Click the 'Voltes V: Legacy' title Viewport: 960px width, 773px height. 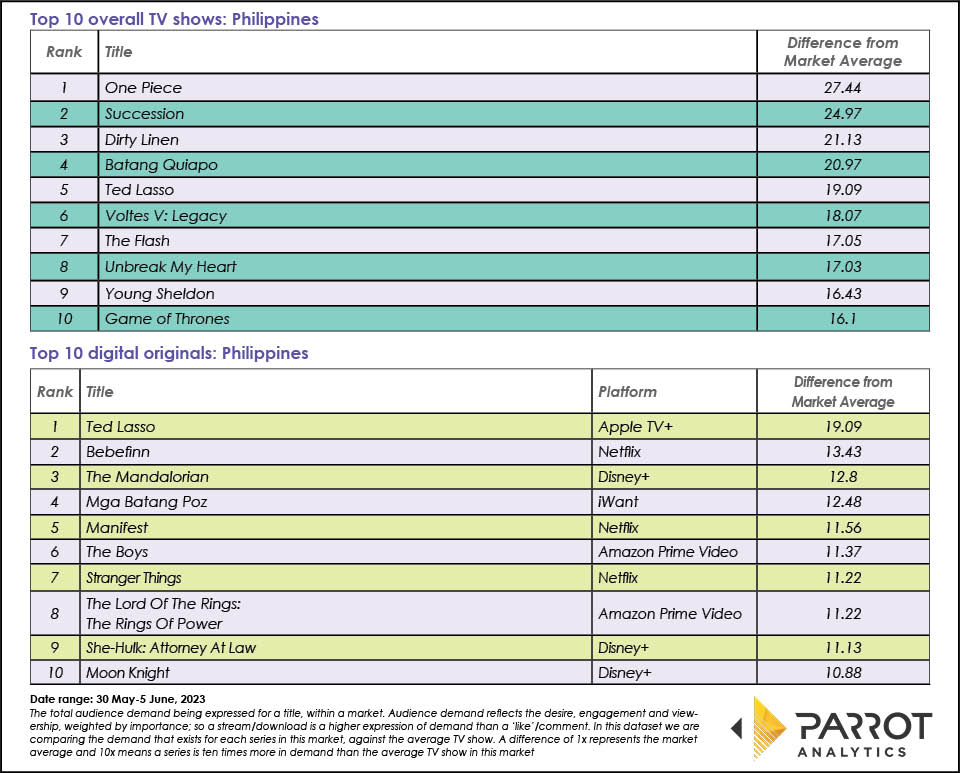pyautogui.click(x=165, y=215)
